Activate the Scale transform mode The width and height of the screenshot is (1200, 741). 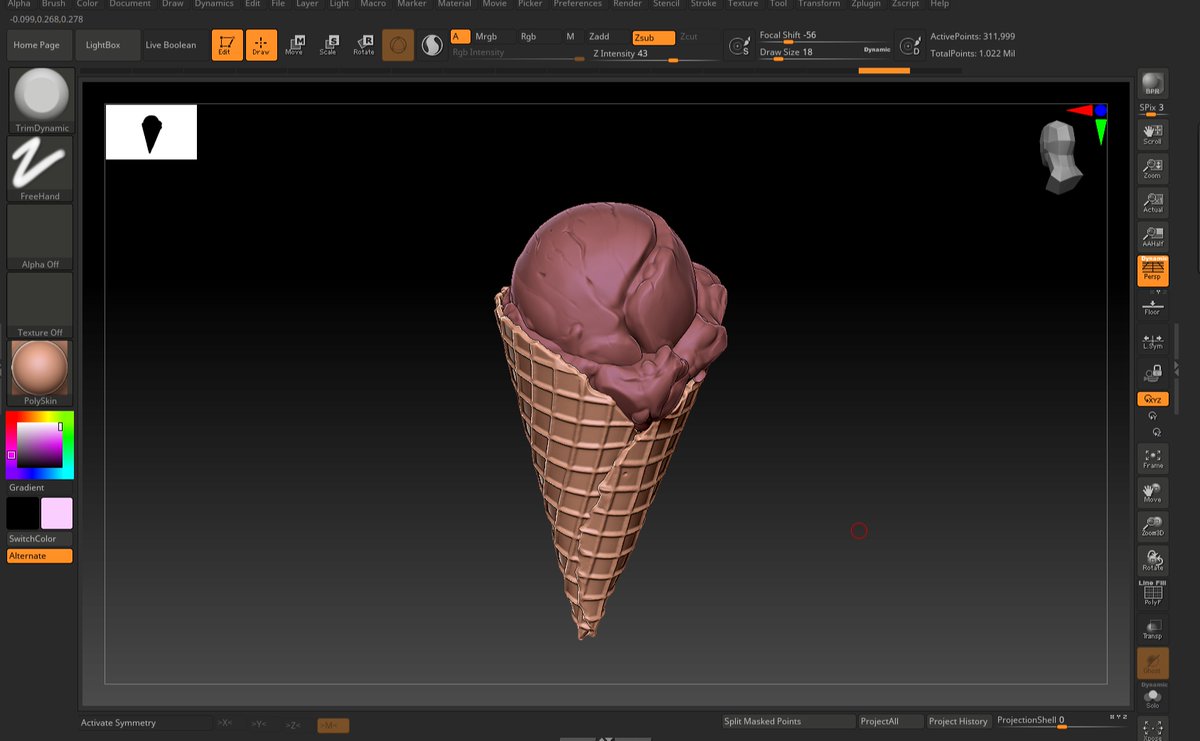[328, 45]
